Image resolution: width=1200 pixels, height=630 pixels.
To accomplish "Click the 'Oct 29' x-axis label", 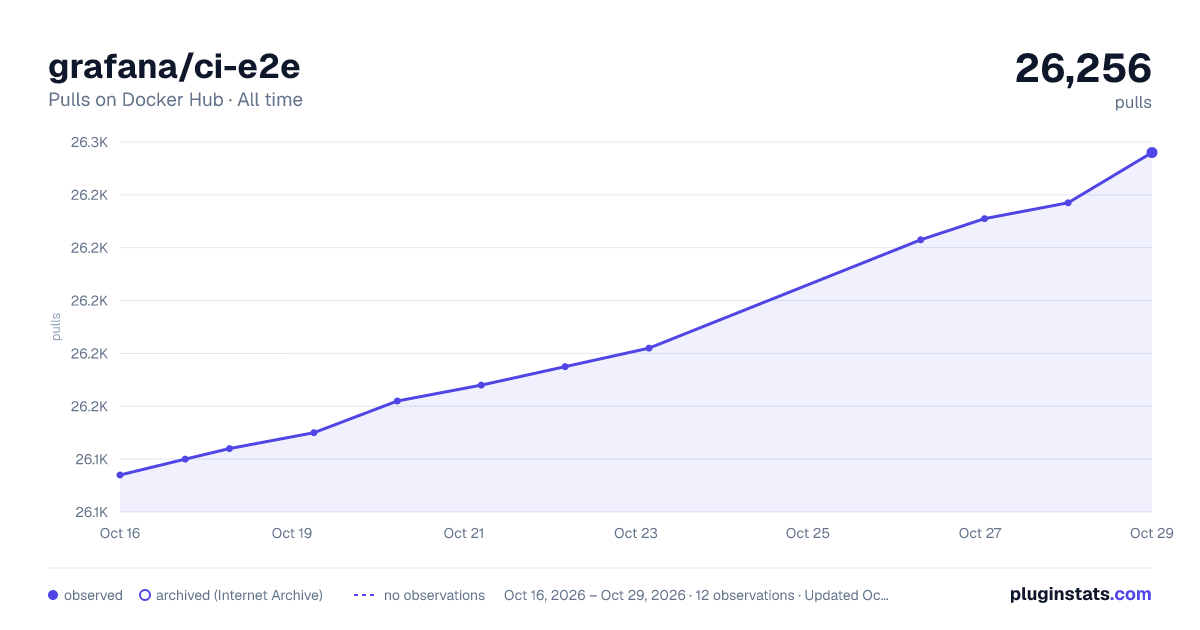I will tap(1150, 533).
